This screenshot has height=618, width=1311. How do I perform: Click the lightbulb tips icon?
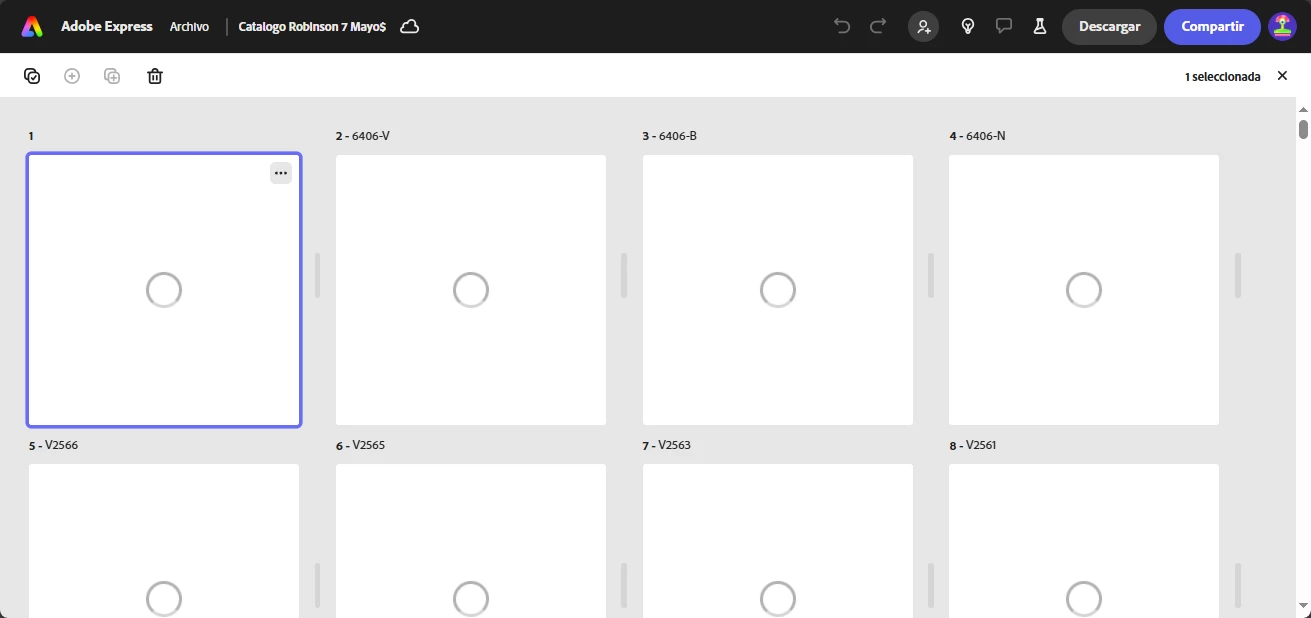coord(968,27)
